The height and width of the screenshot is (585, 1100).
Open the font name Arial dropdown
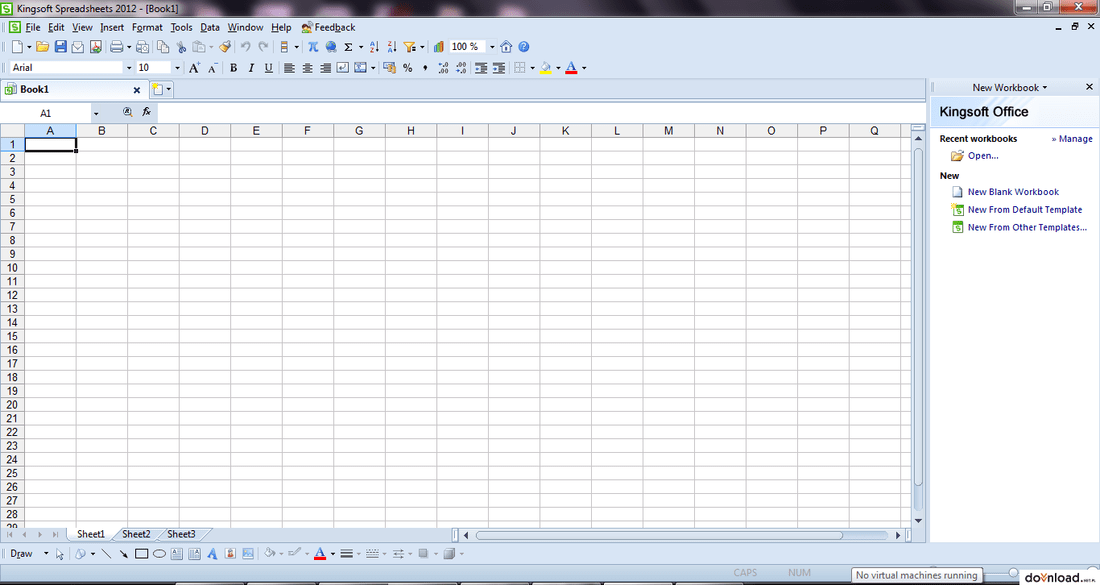point(128,68)
